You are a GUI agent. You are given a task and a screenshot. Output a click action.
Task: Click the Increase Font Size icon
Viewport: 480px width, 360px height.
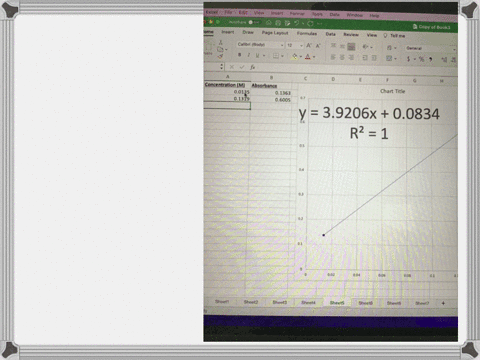(x=309, y=46)
